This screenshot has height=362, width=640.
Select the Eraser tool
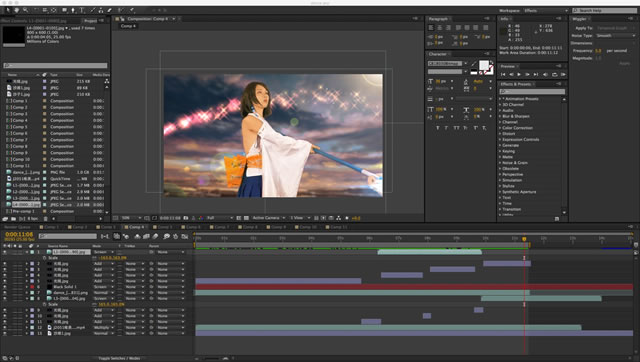[109, 10]
